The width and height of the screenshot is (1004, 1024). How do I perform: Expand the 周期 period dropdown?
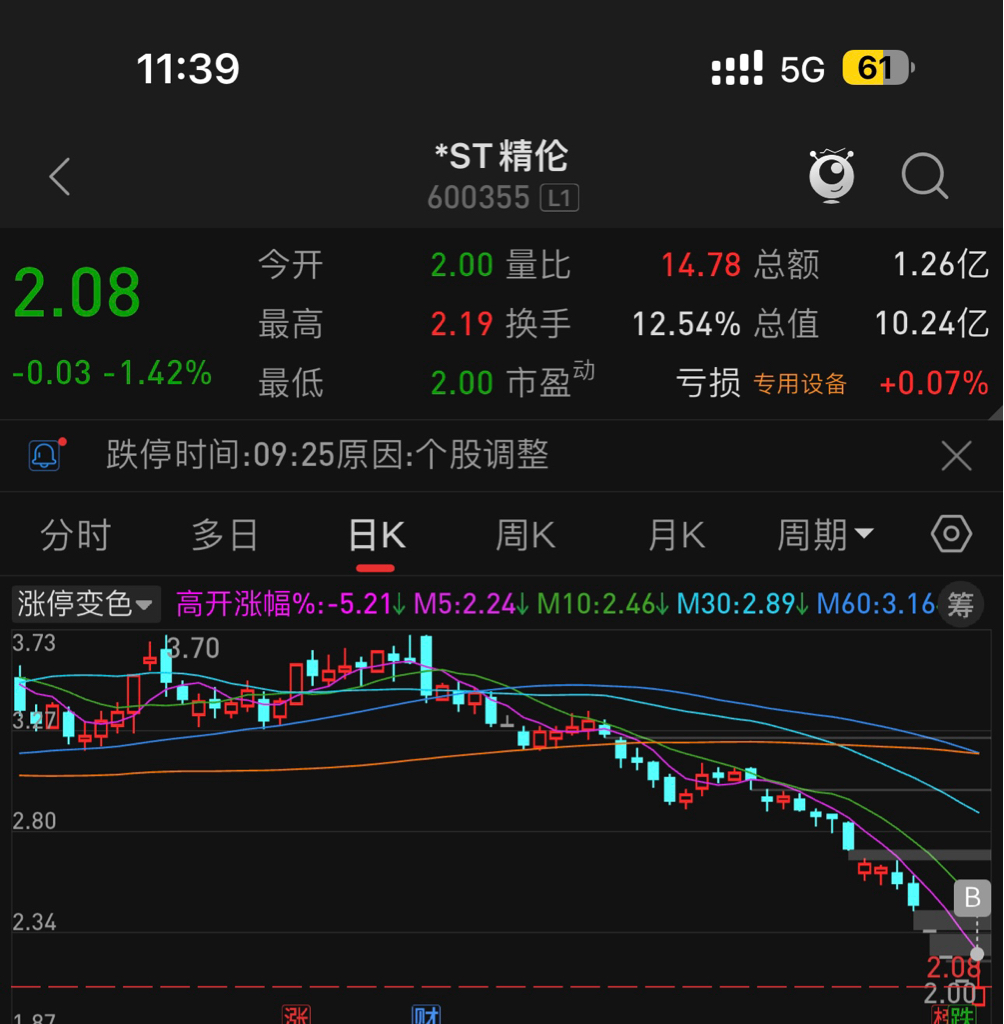[x=825, y=536]
